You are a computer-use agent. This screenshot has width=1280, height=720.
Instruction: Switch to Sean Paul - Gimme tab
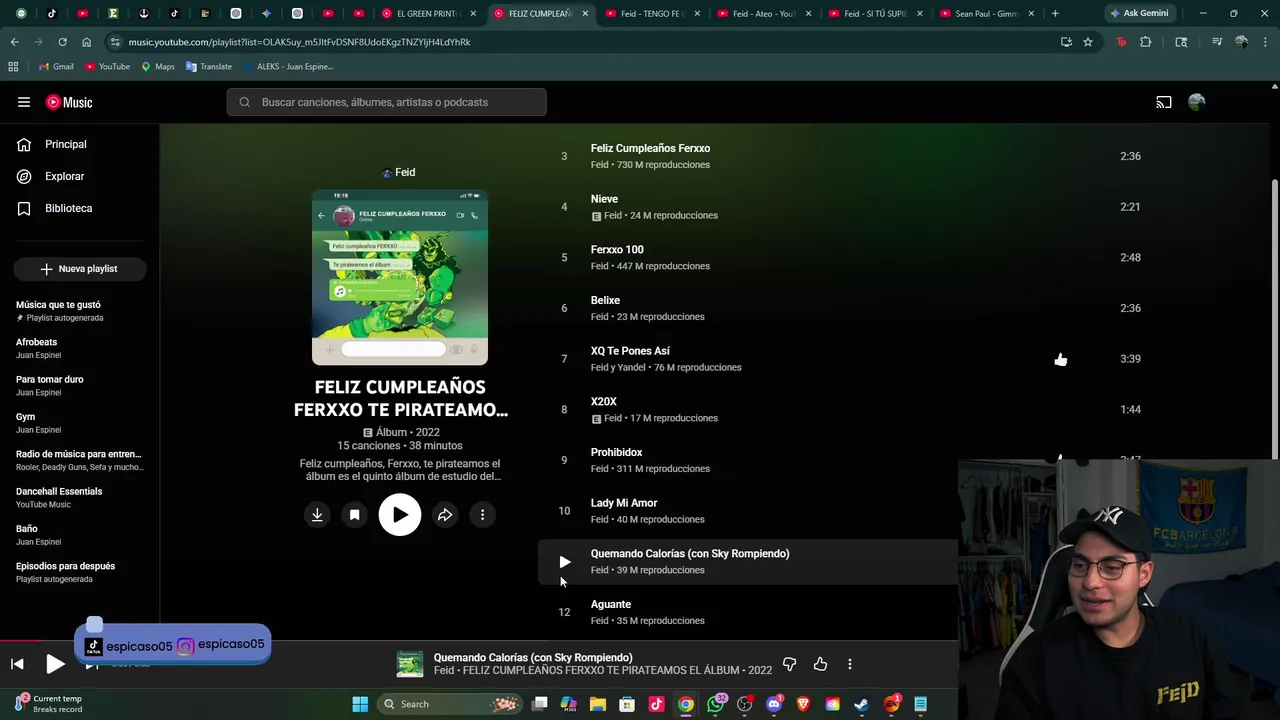point(986,14)
